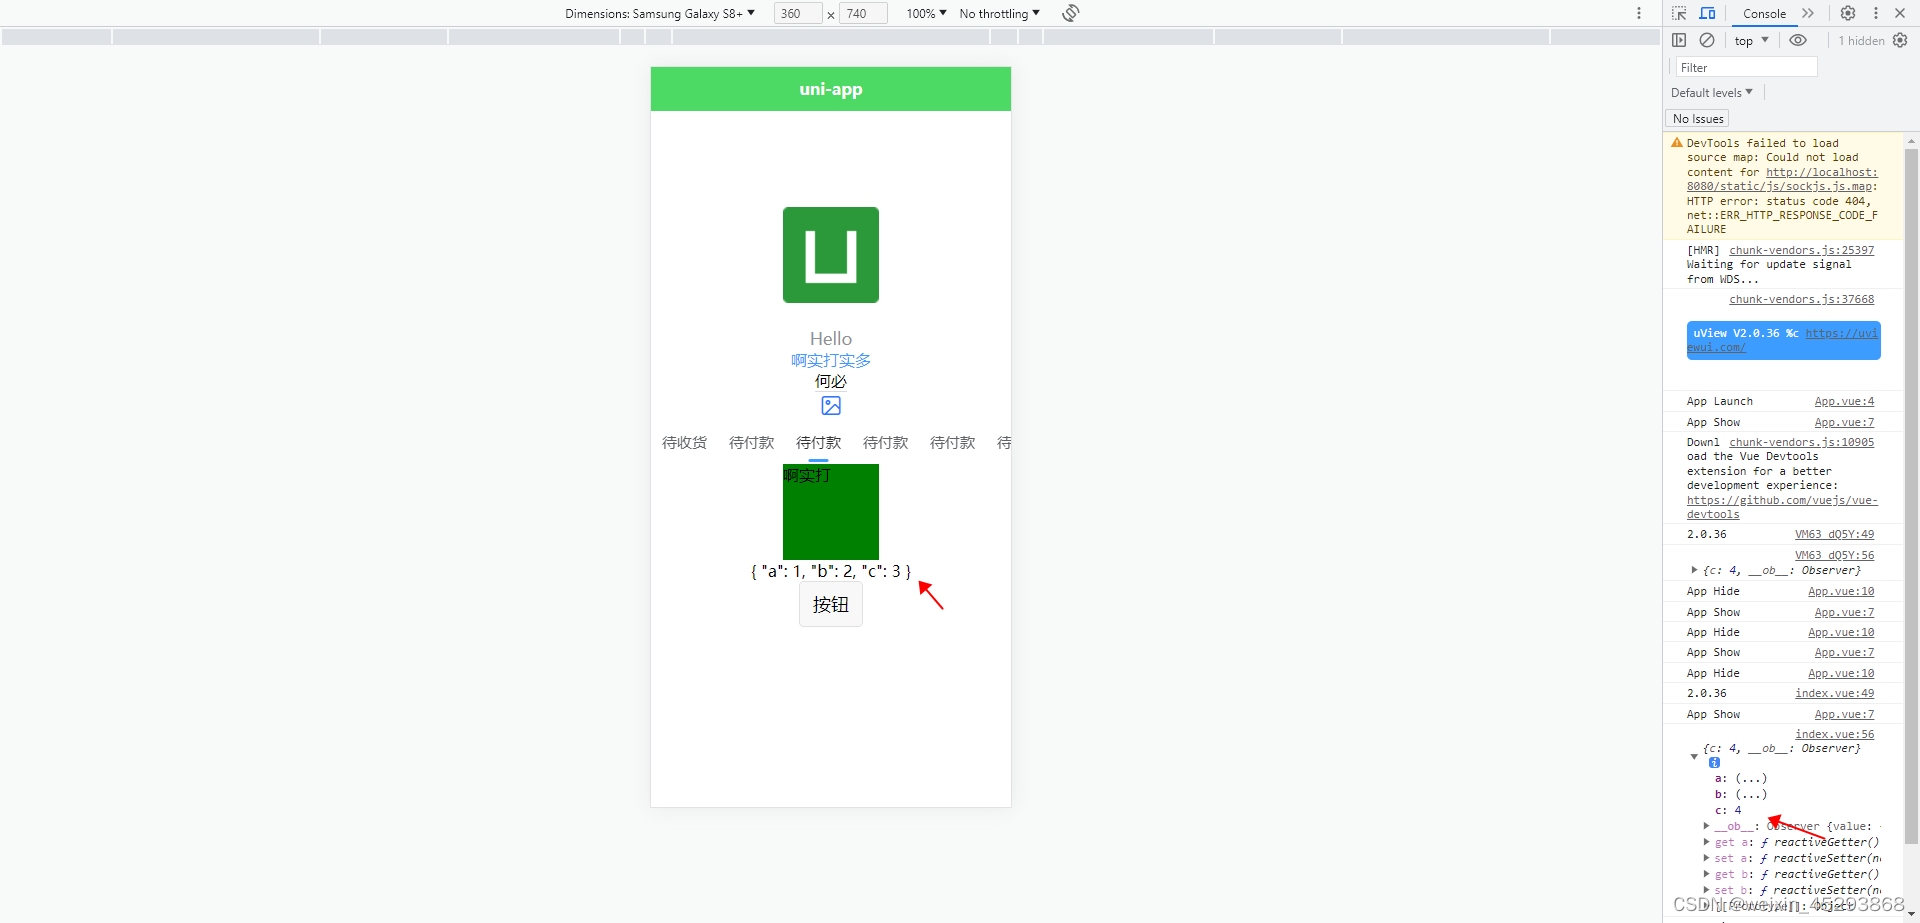Select the inspect element tool

(1681, 13)
